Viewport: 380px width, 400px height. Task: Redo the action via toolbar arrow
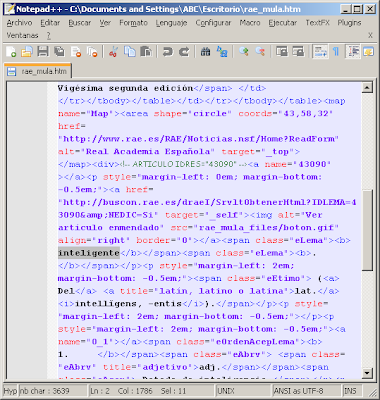pyautogui.click(x=184, y=52)
